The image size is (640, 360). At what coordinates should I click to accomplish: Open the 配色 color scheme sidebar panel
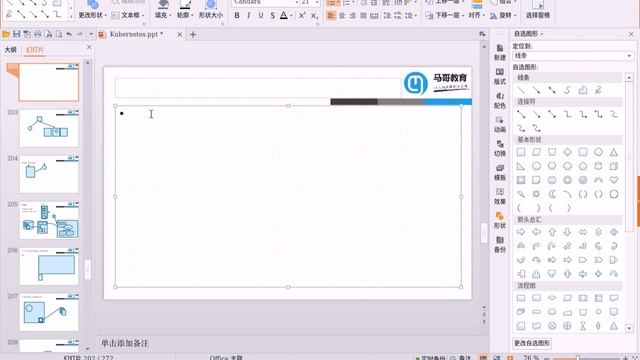pos(500,101)
